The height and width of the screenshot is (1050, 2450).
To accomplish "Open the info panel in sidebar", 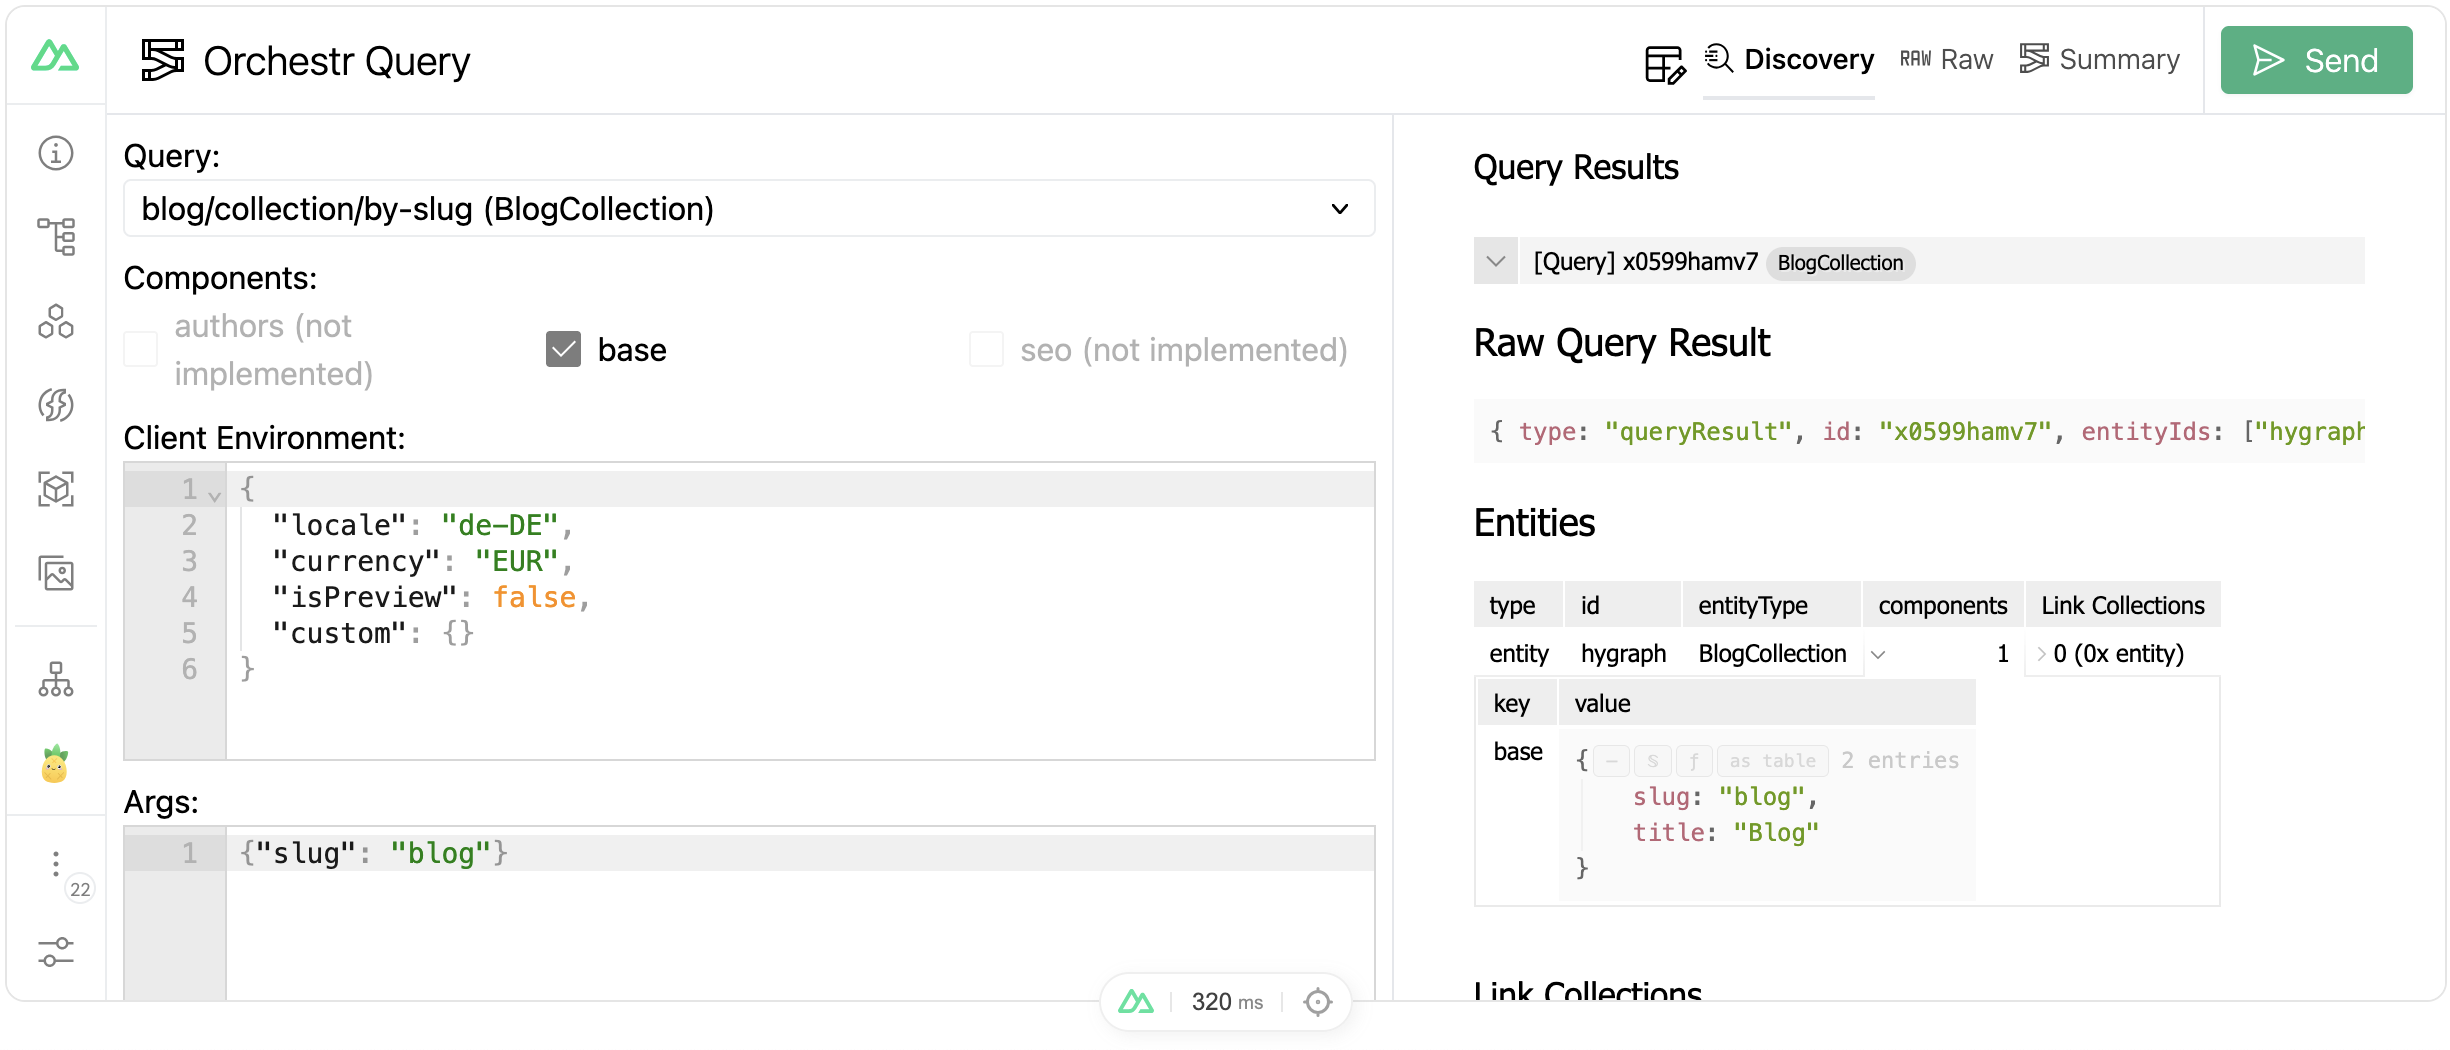I will tap(55, 153).
